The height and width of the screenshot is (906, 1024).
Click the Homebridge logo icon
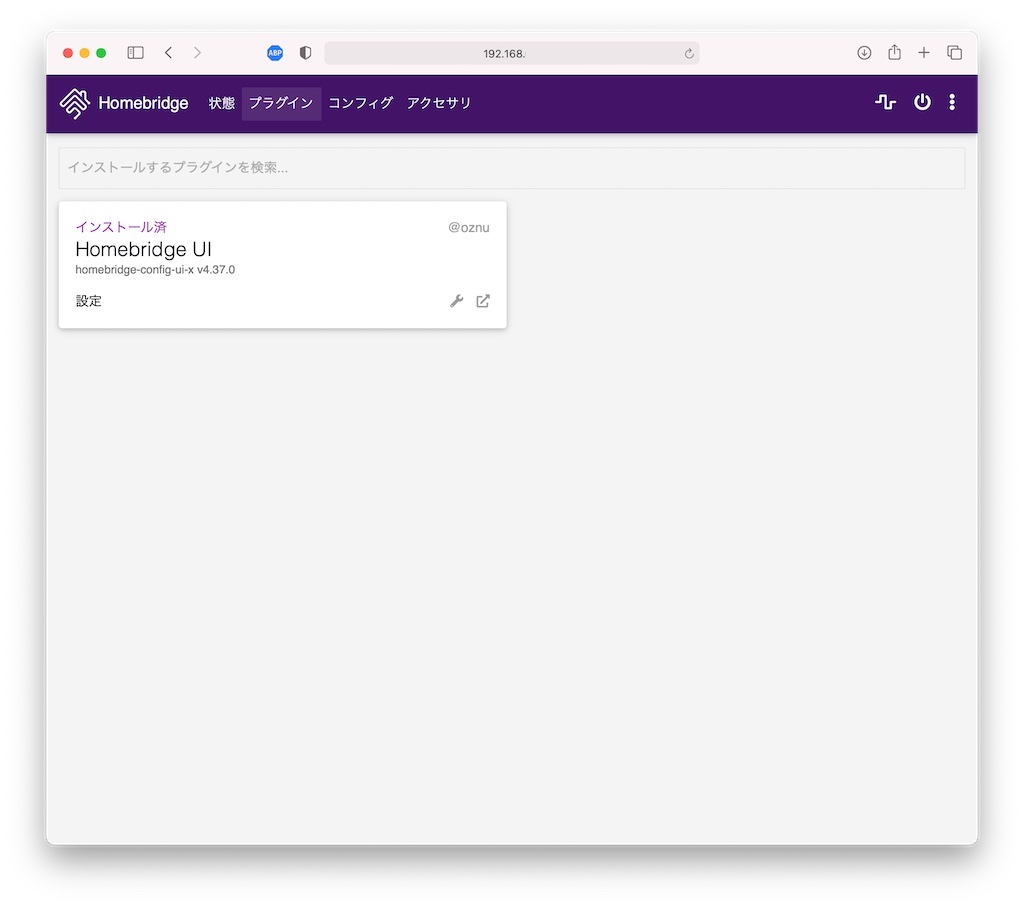pos(74,103)
